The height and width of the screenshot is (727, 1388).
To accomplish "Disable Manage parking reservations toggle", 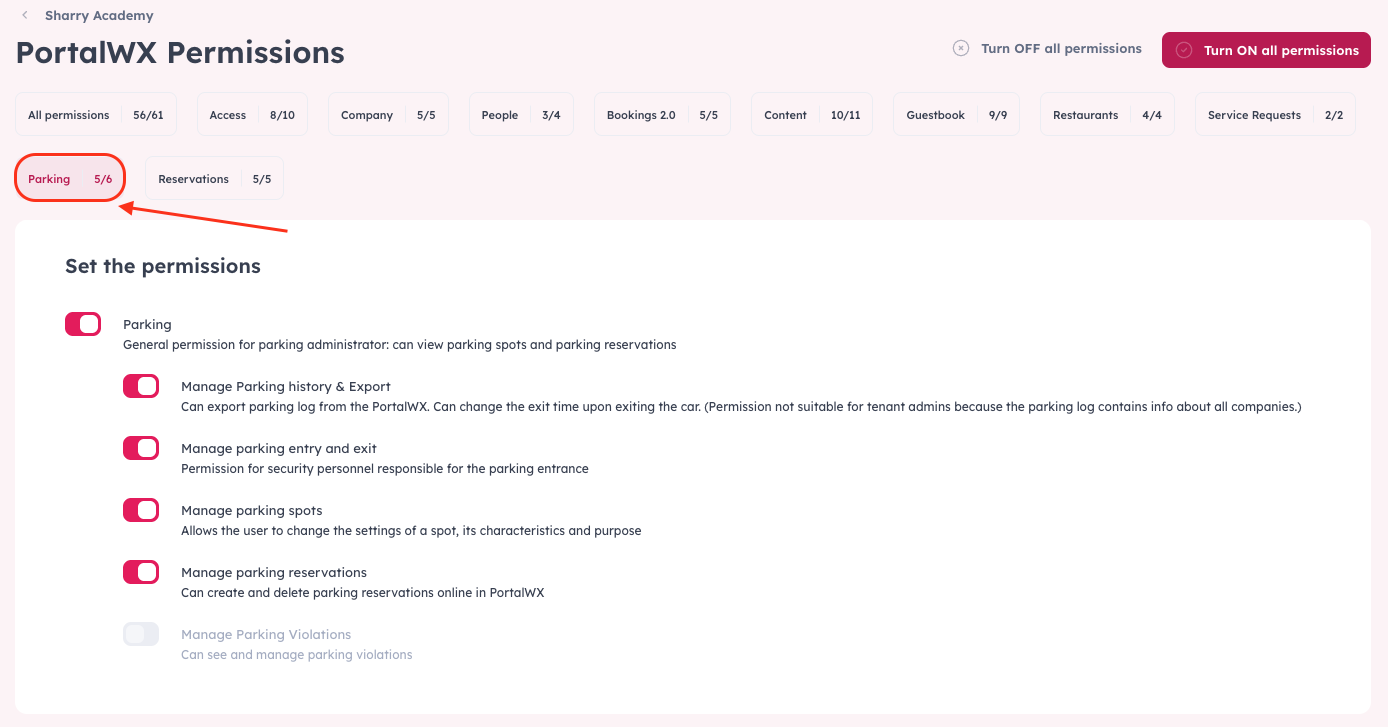I will [x=141, y=572].
